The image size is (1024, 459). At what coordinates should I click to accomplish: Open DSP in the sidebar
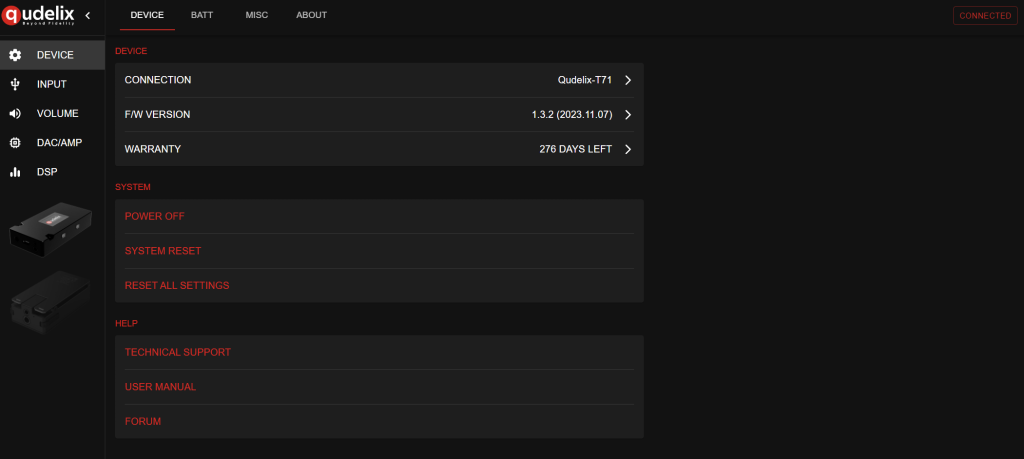coord(52,172)
